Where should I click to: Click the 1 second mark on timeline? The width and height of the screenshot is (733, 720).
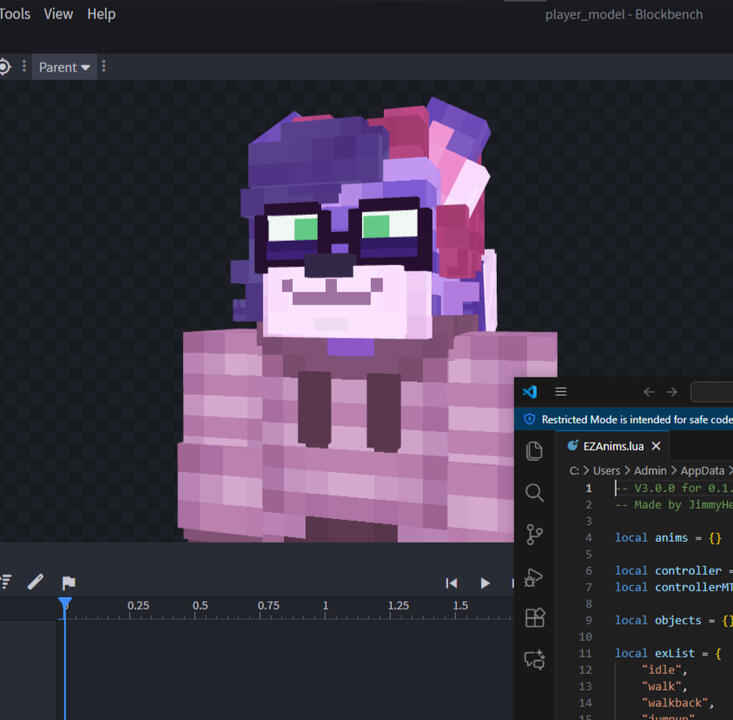click(325, 605)
